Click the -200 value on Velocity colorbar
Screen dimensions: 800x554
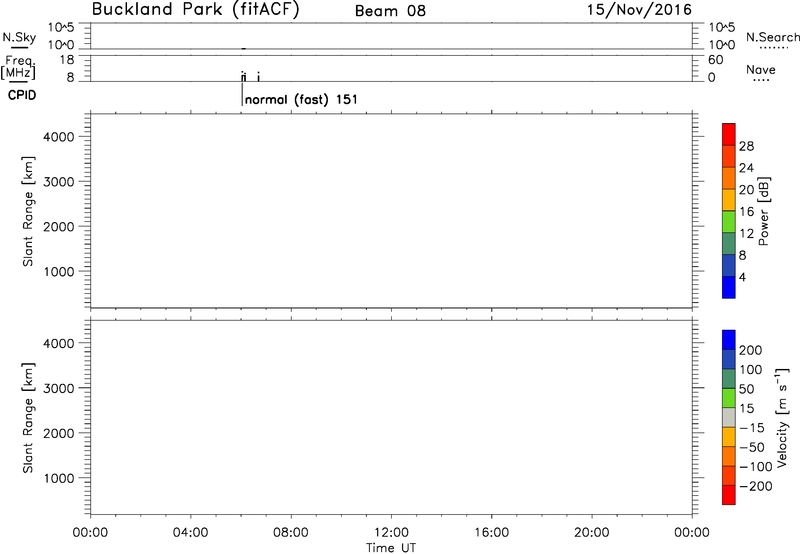pos(755,486)
